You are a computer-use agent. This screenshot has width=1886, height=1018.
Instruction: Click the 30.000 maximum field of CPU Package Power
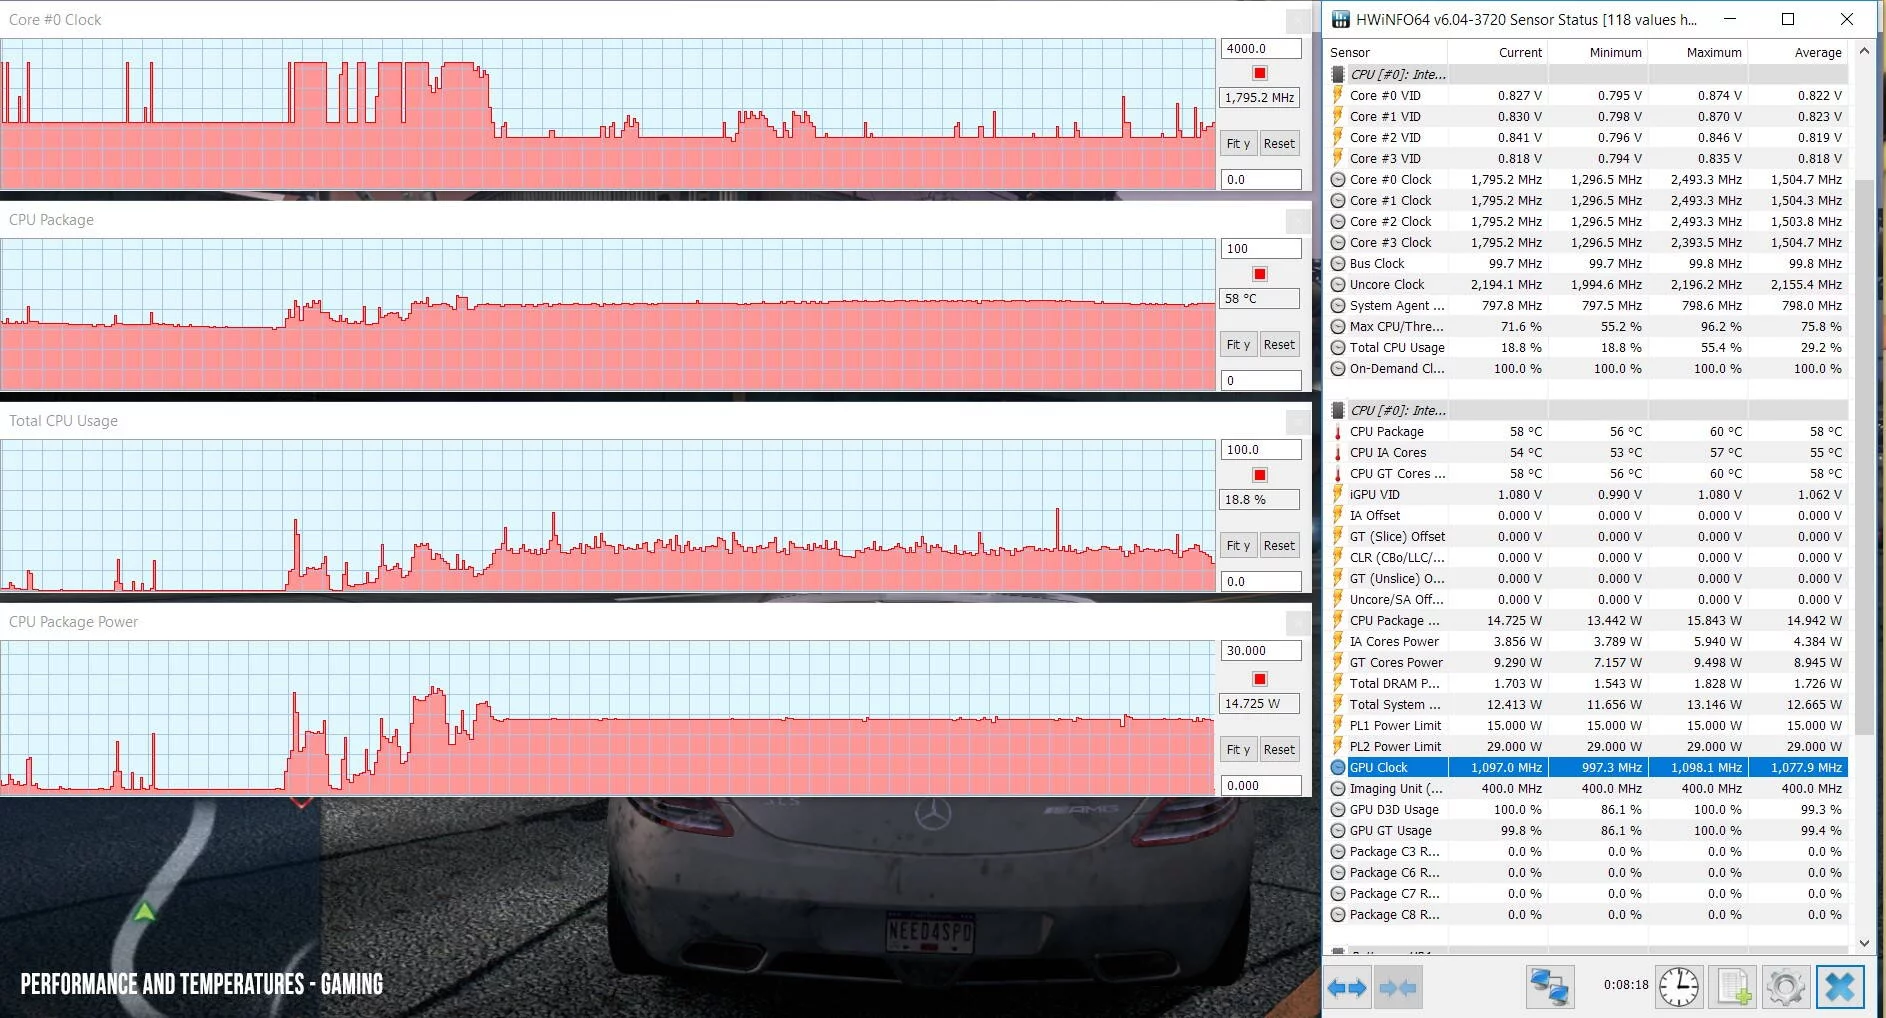click(1261, 650)
